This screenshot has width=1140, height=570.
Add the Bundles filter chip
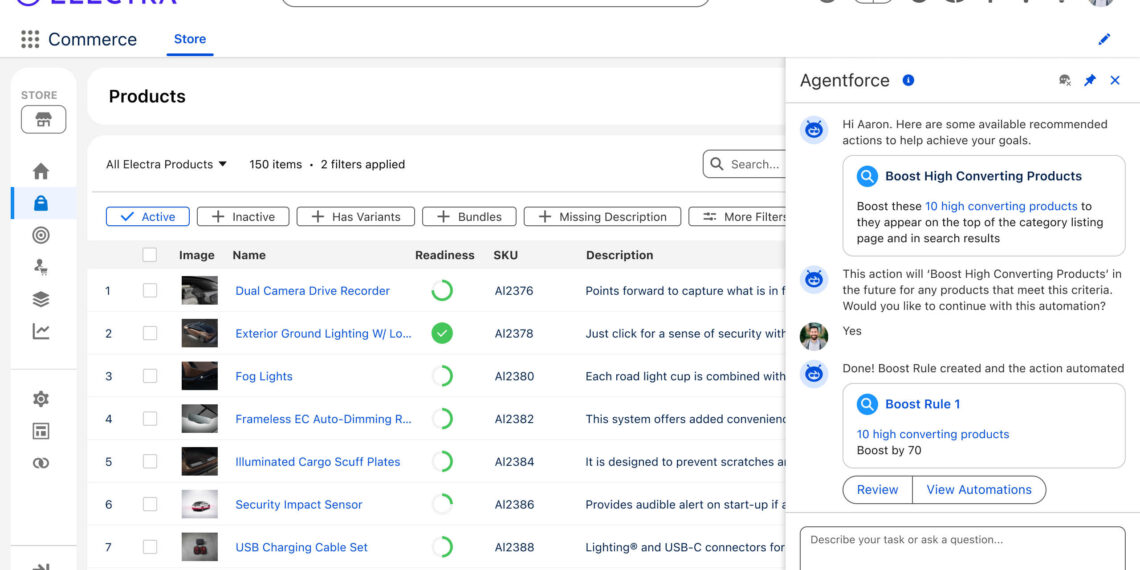[469, 217]
